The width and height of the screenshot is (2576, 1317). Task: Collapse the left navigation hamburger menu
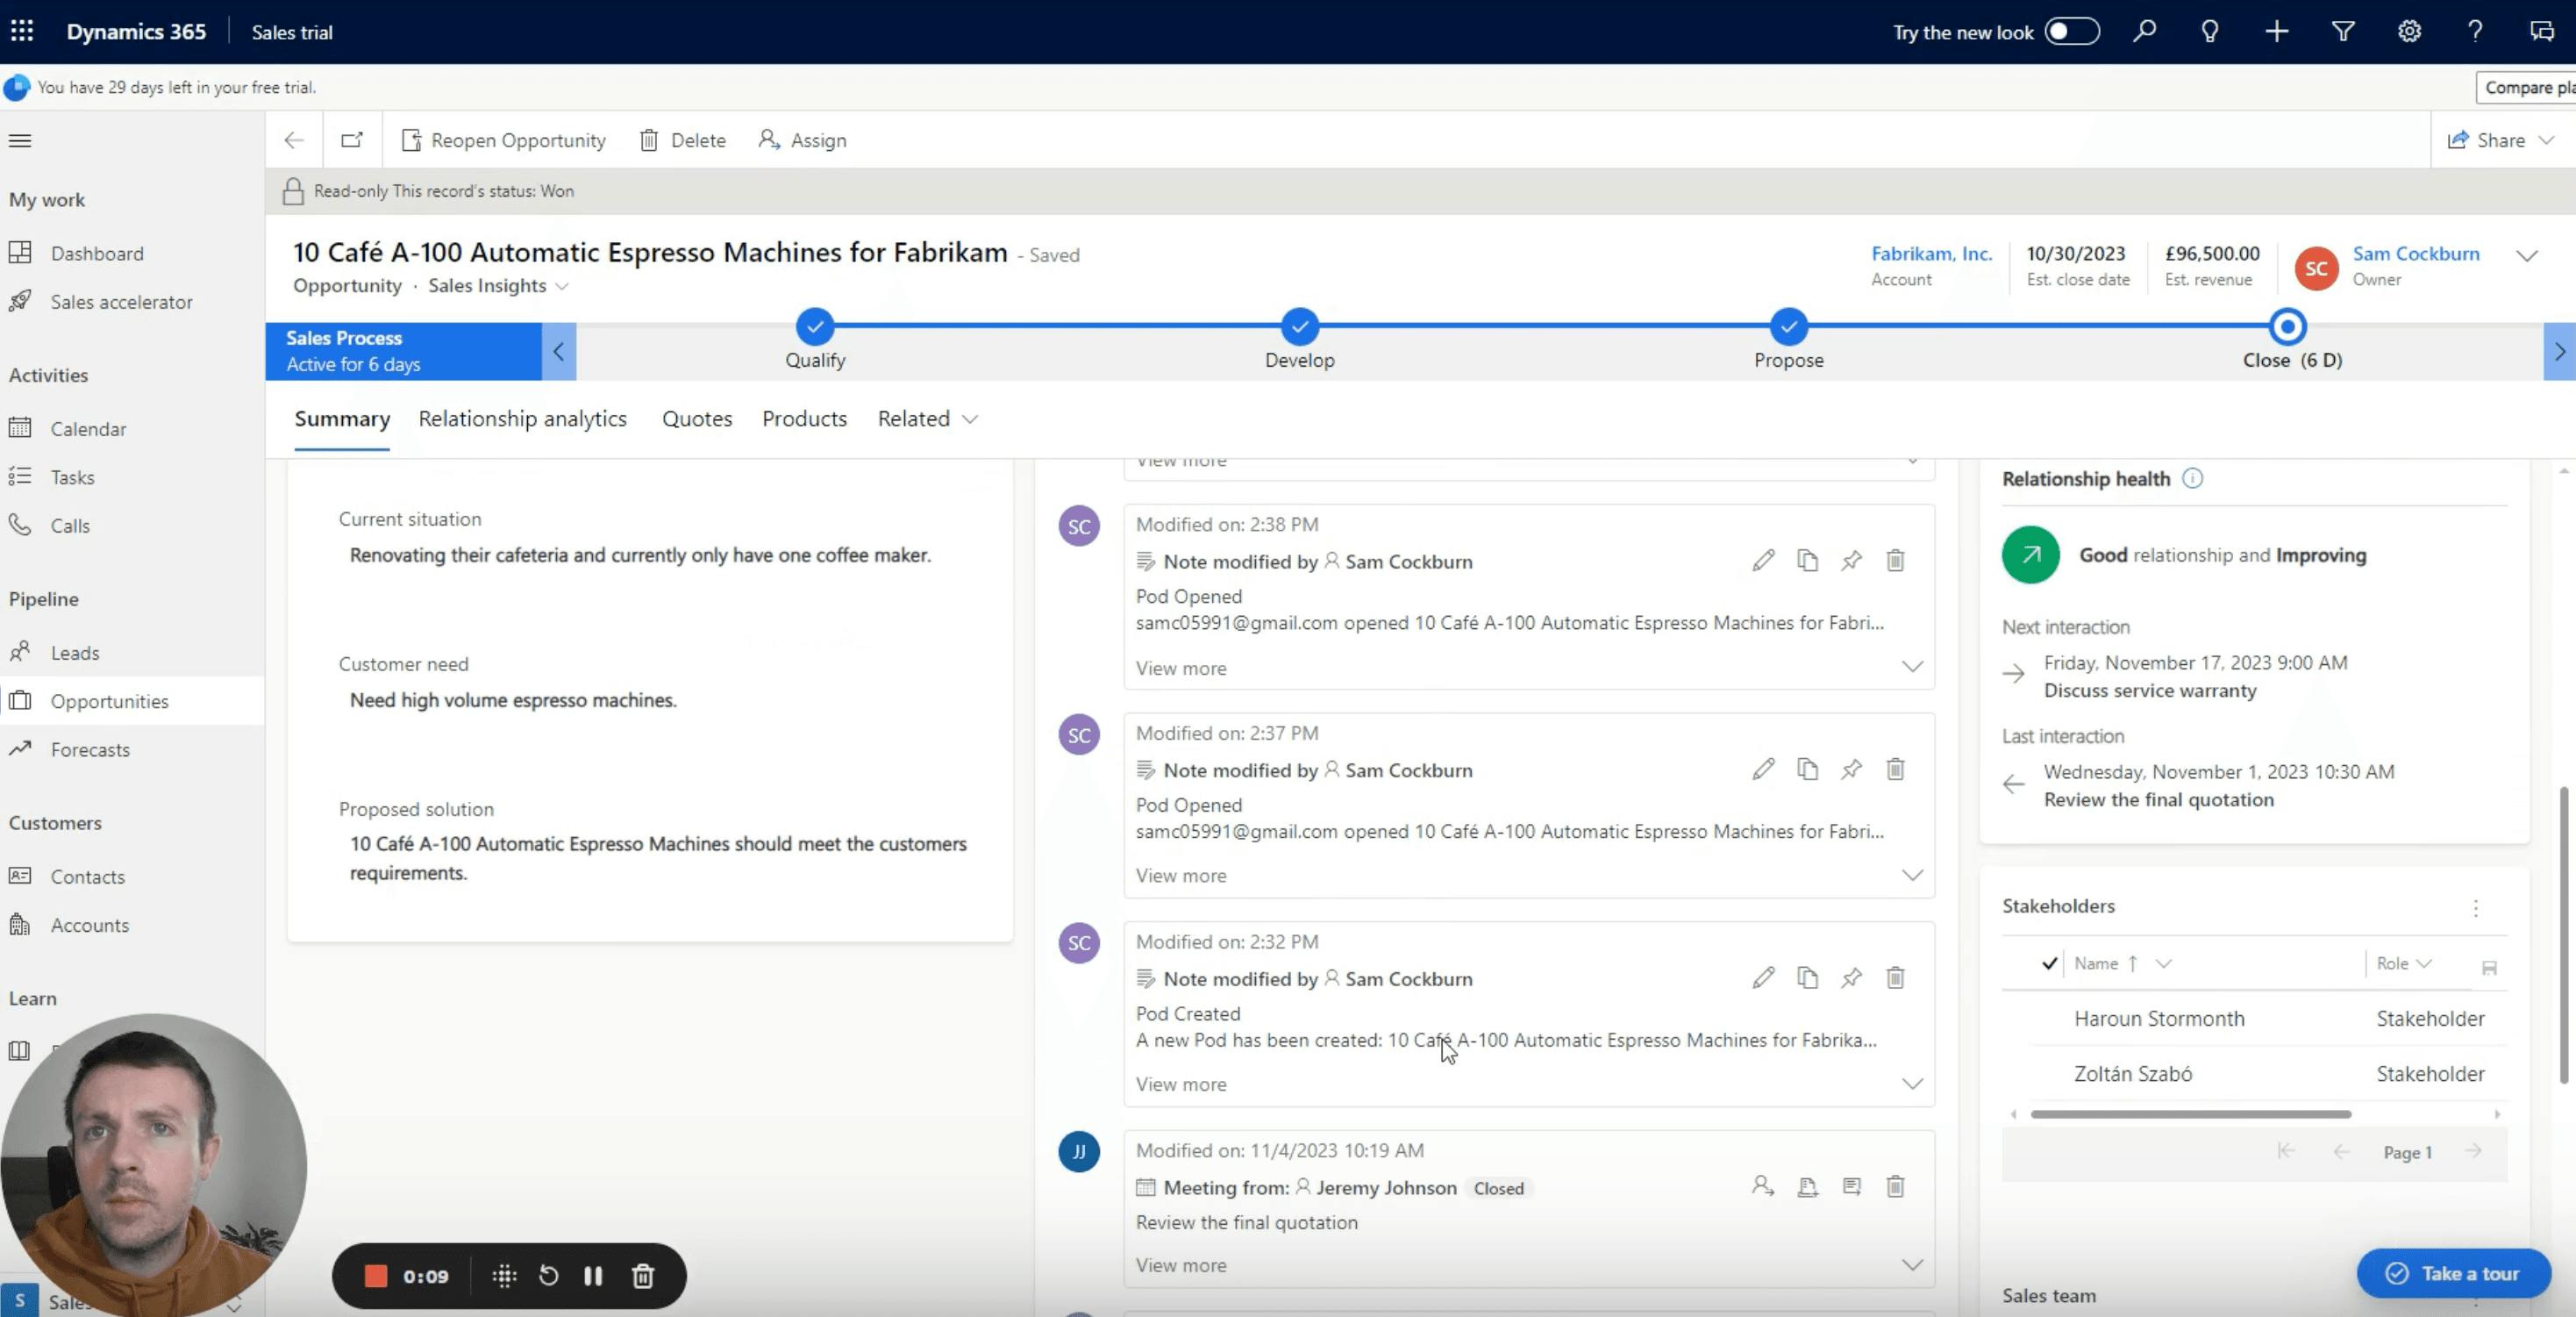(20, 140)
